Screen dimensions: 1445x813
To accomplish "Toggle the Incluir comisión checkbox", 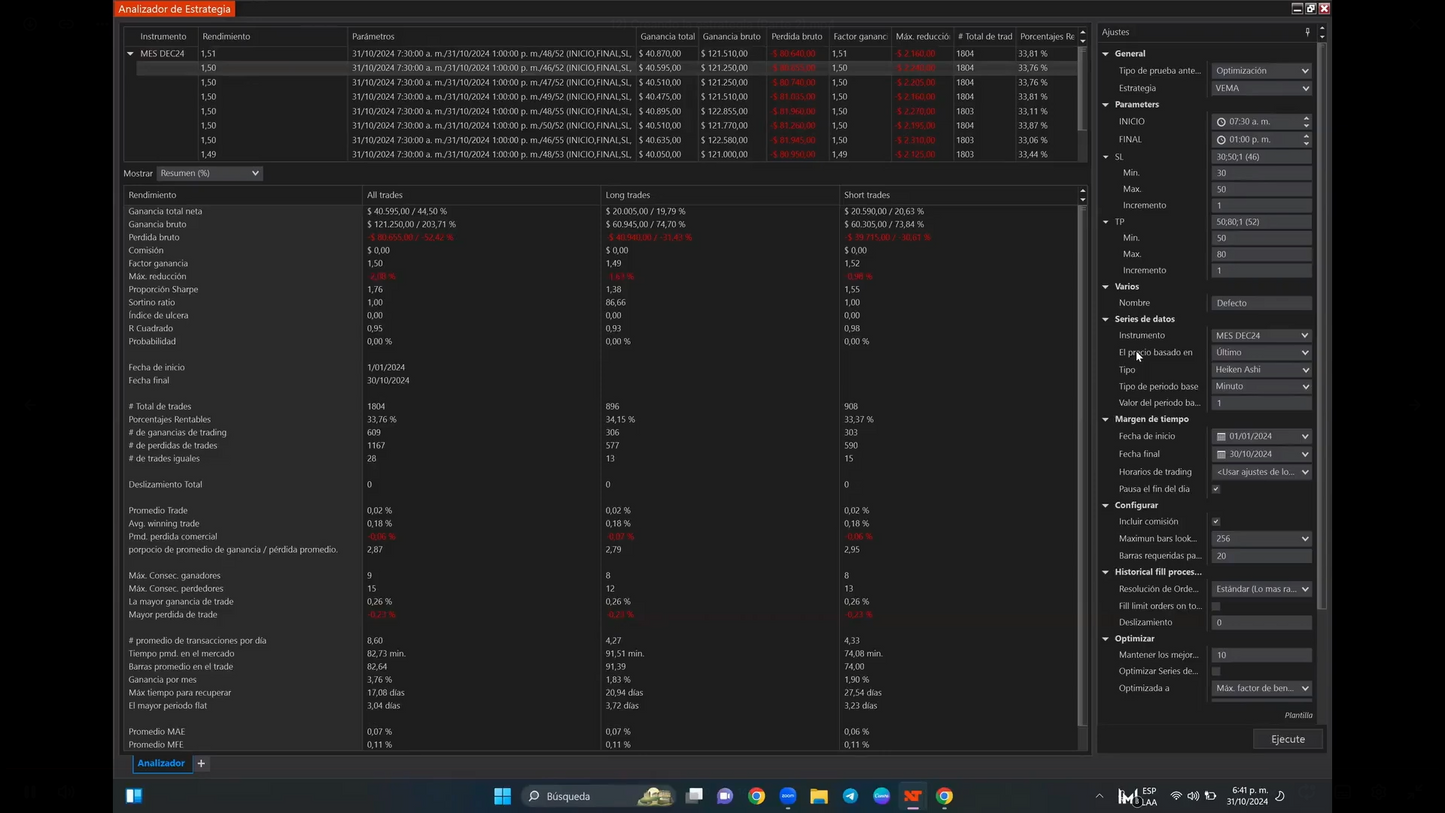I will [x=1216, y=522].
